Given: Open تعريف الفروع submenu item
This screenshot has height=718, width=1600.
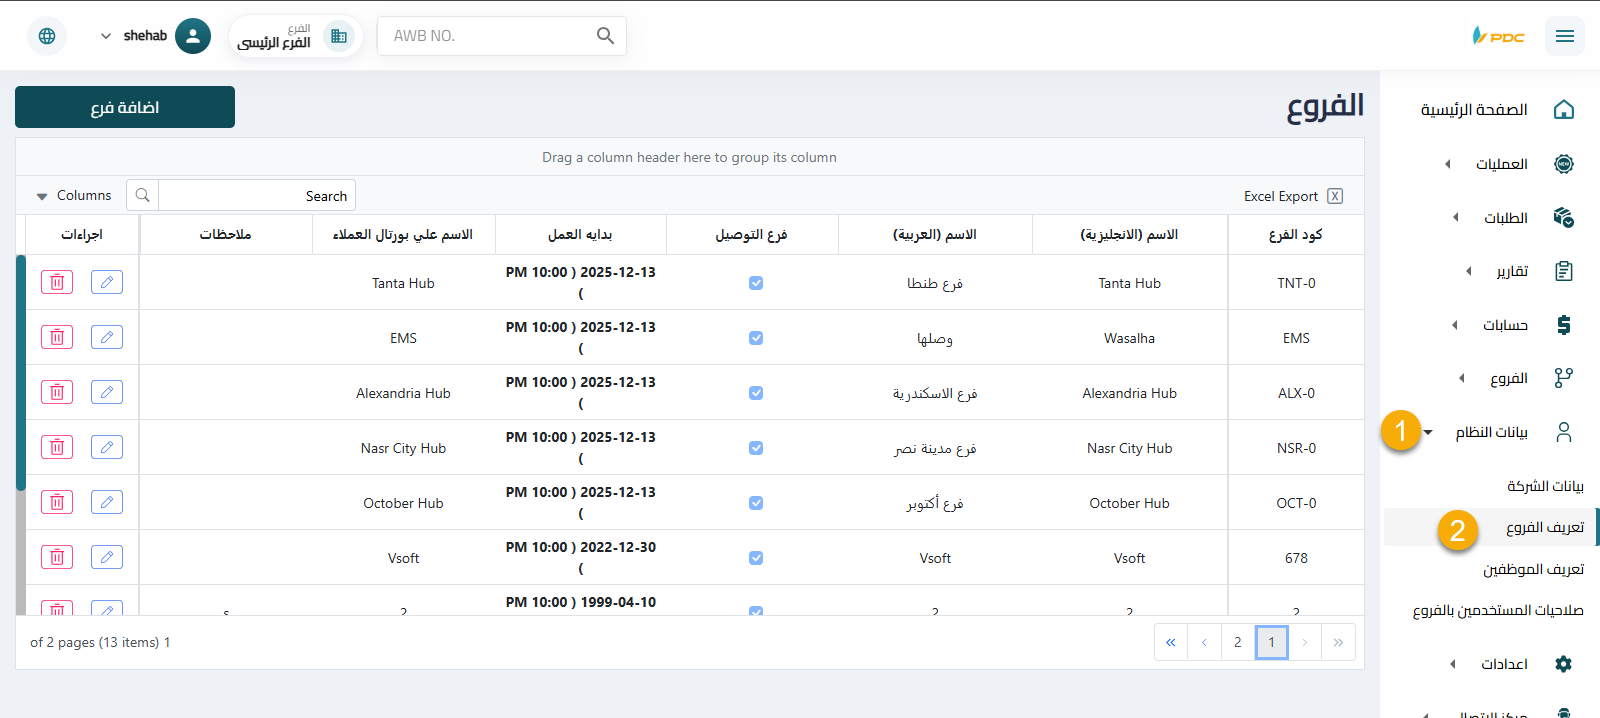Looking at the screenshot, I should point(1545,527).
